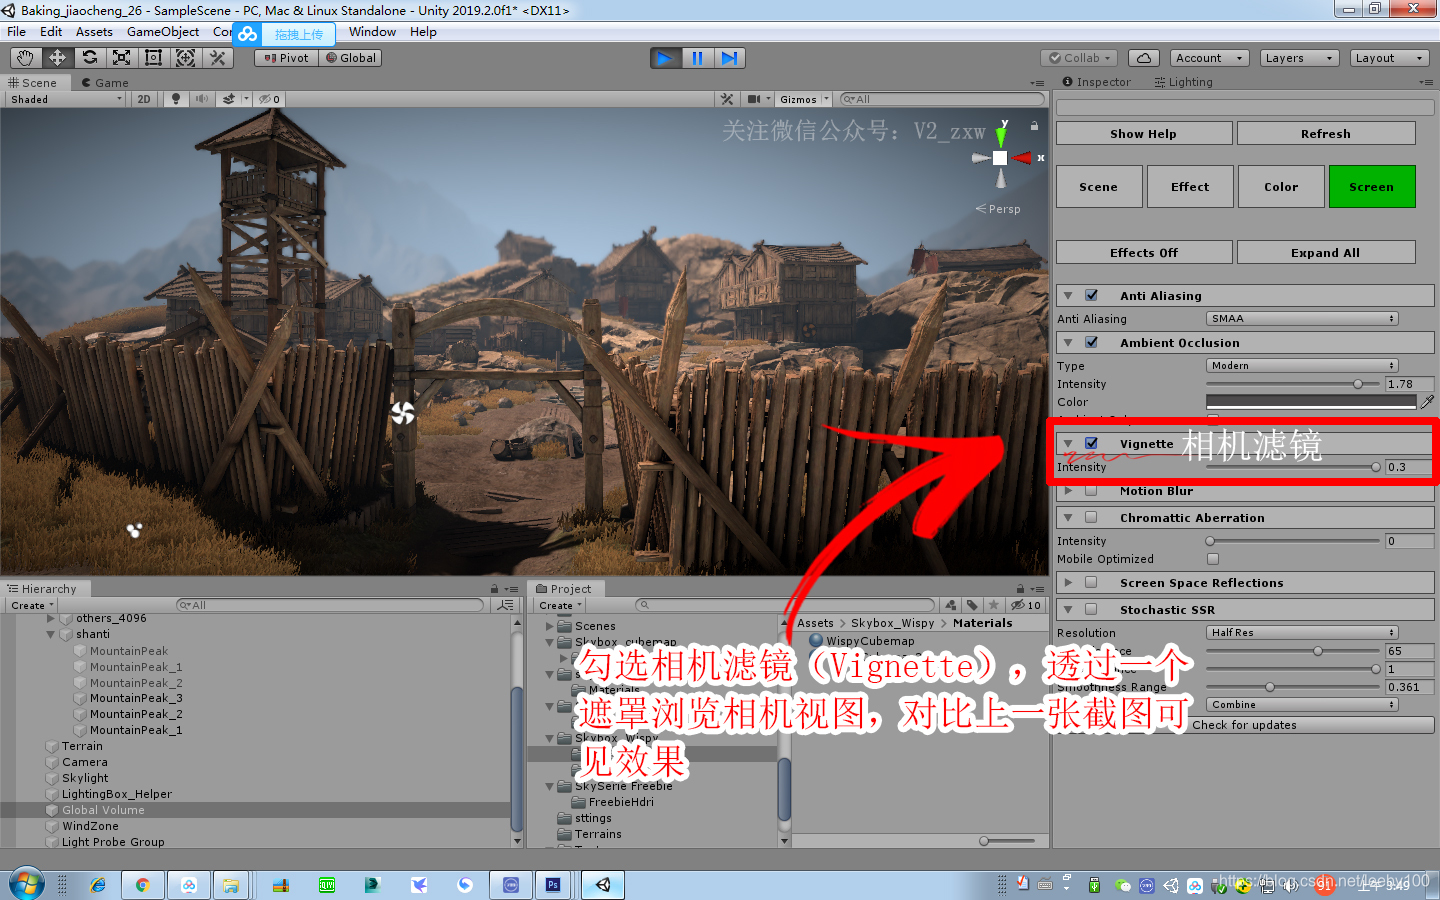Select the Rotate tool
This screenshot has width=1440, height=900.
[89, 58]
